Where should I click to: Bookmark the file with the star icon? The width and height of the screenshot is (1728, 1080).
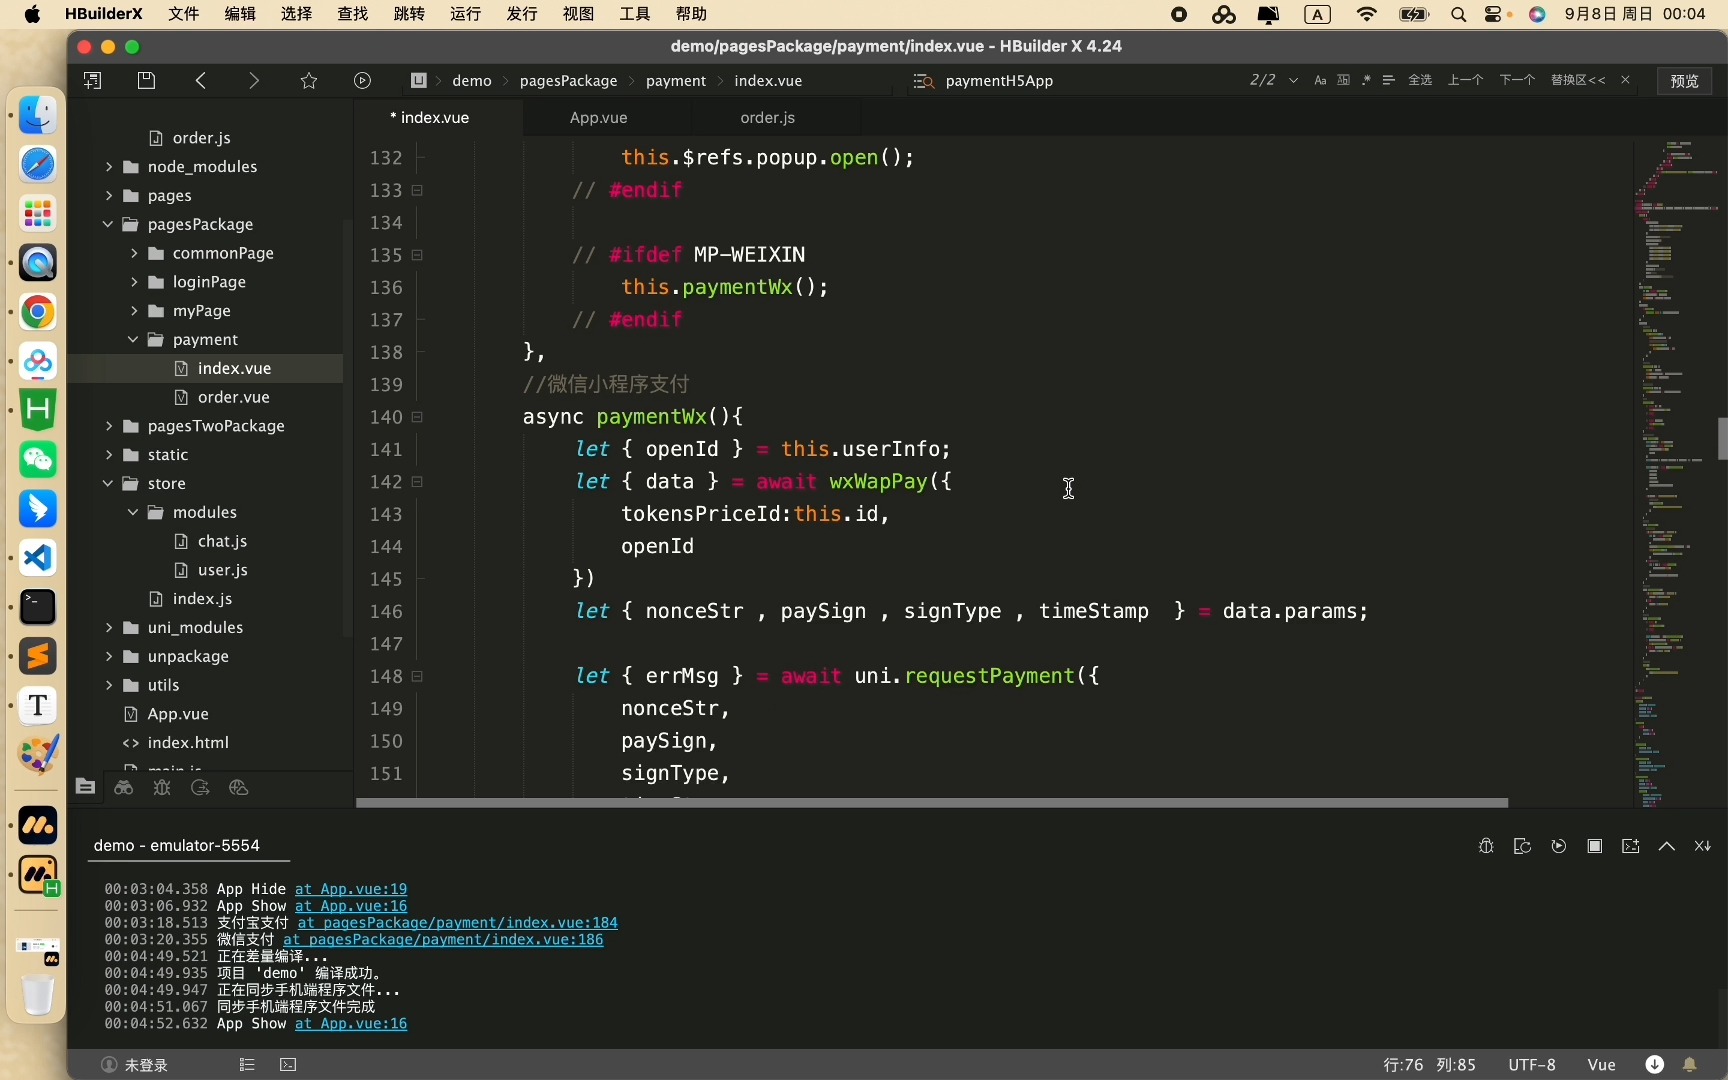coord(309,81)
